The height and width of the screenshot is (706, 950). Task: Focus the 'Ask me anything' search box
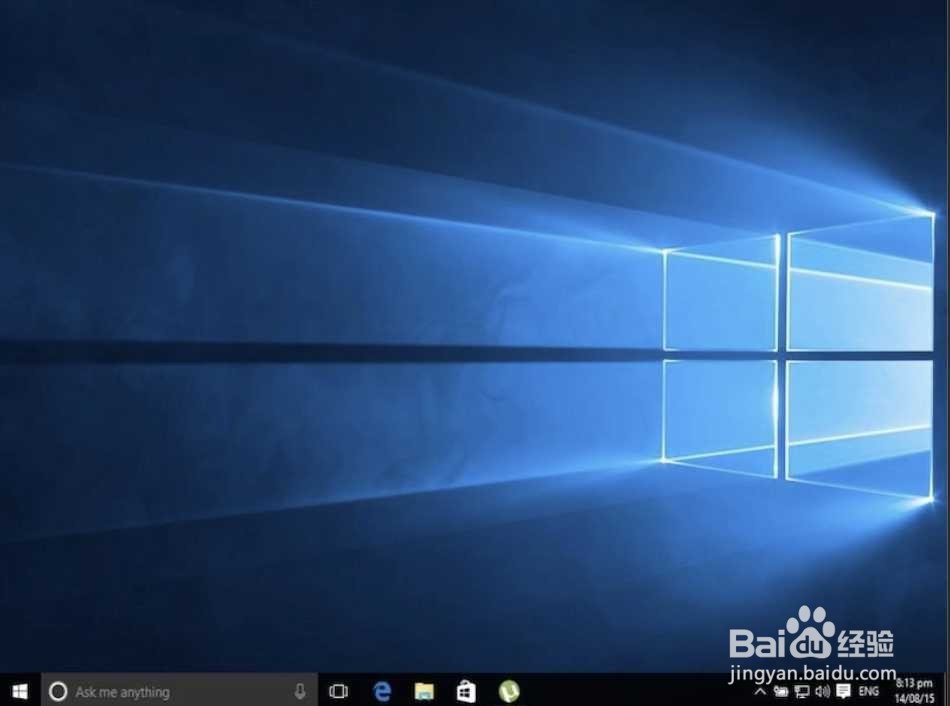point(179,691)
